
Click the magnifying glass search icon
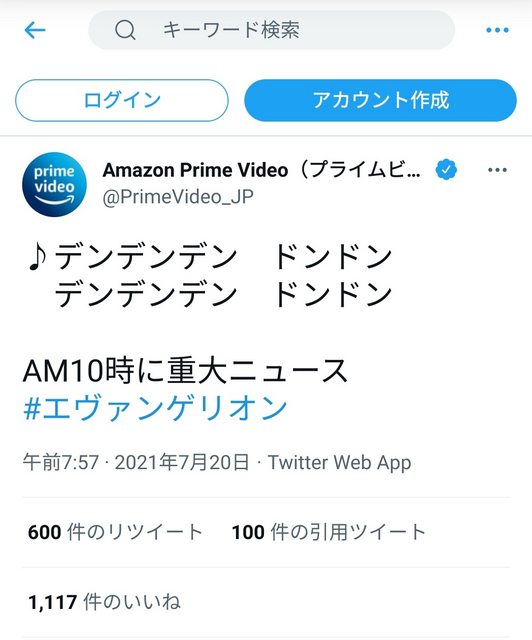(x=125, y=30)
